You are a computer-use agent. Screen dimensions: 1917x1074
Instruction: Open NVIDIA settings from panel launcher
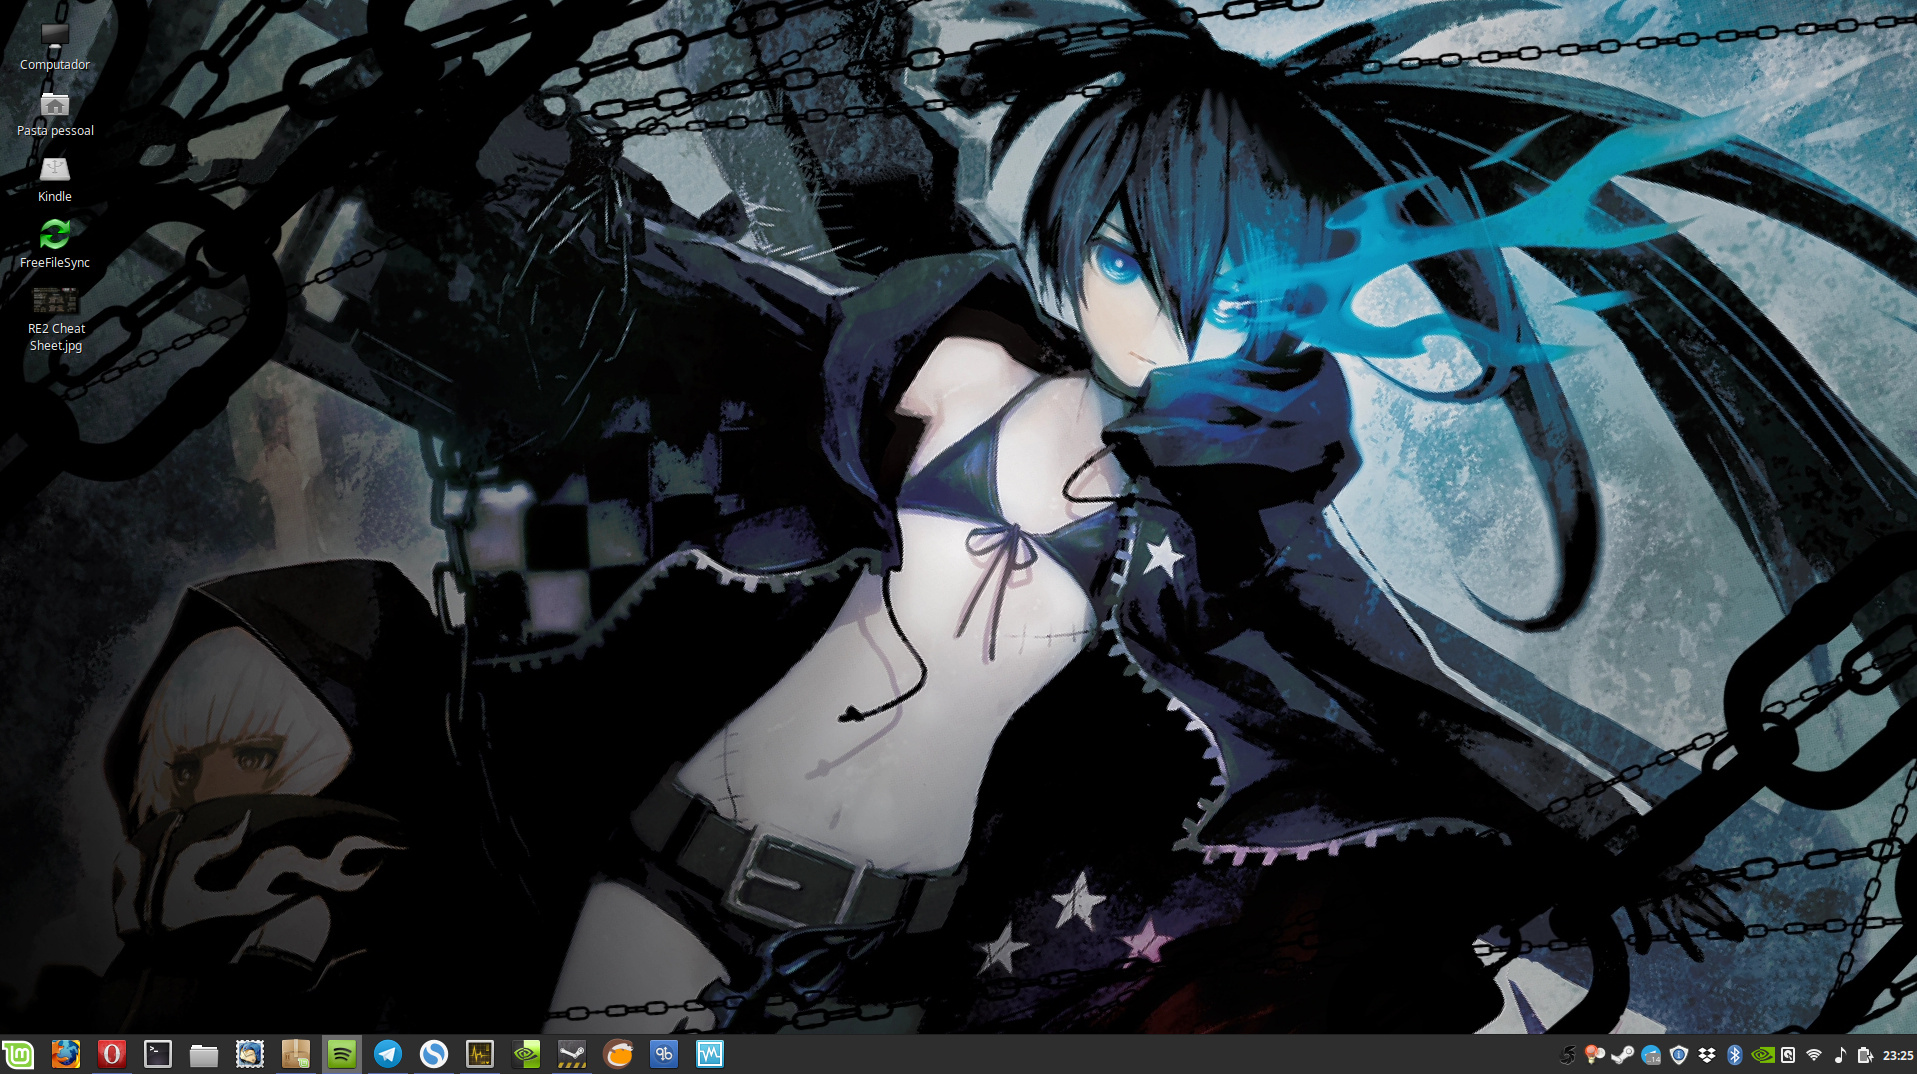click(526, 1054)
